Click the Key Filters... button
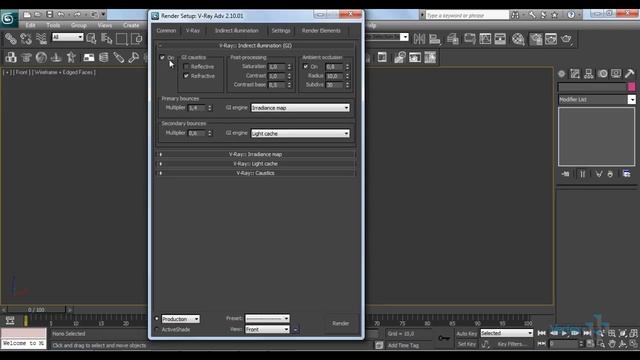 tap(511, 344)
